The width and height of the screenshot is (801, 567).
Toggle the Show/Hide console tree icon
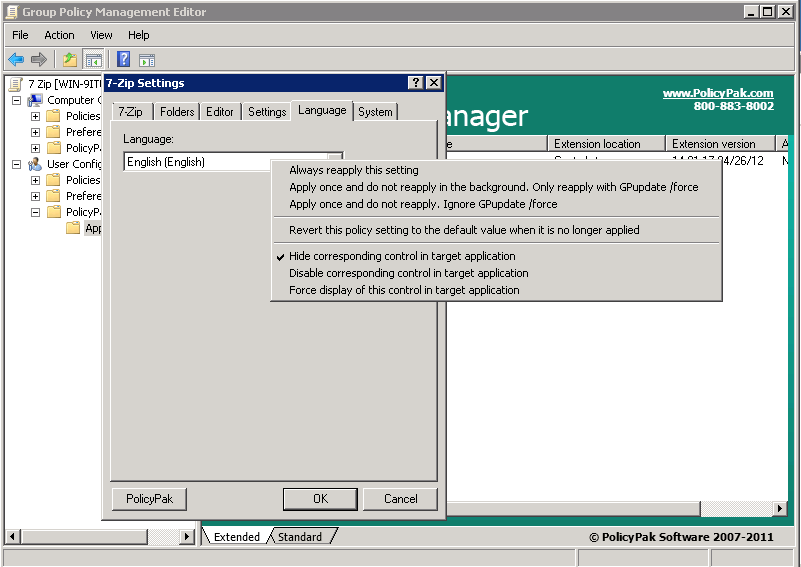[x=93, y=60]
